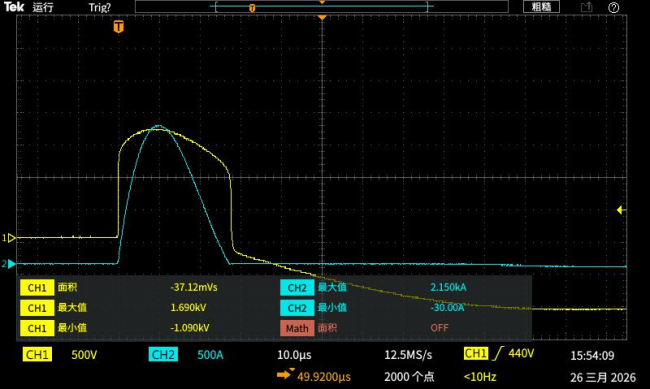The height and width of the screenshot is (389, 650).
Task: Click the 运行 run status label
Action: click(x=43, y=7)
